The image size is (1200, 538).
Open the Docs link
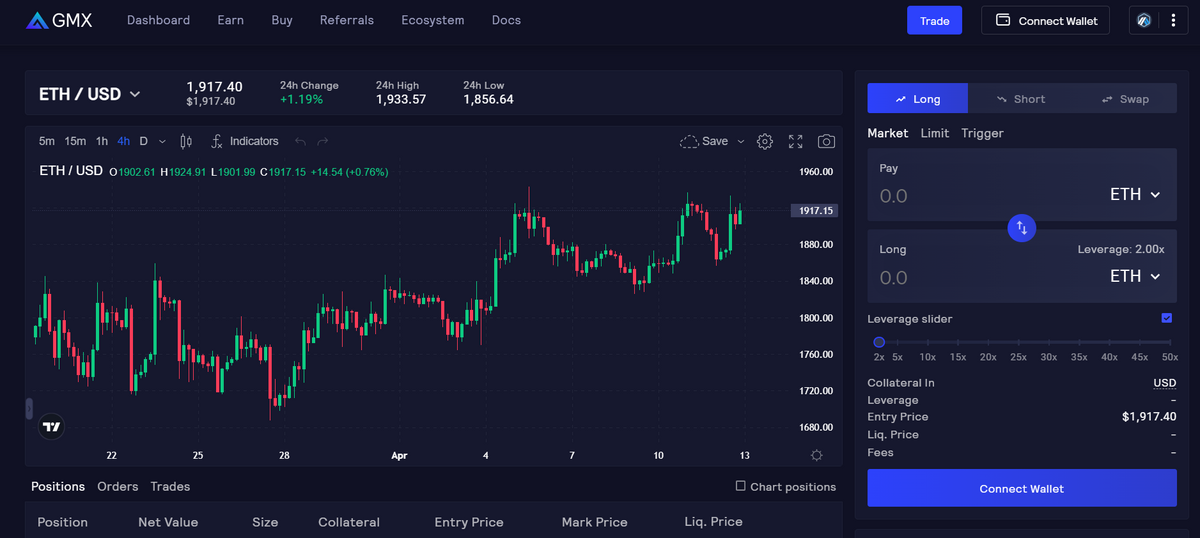click(x=506, y=20)
